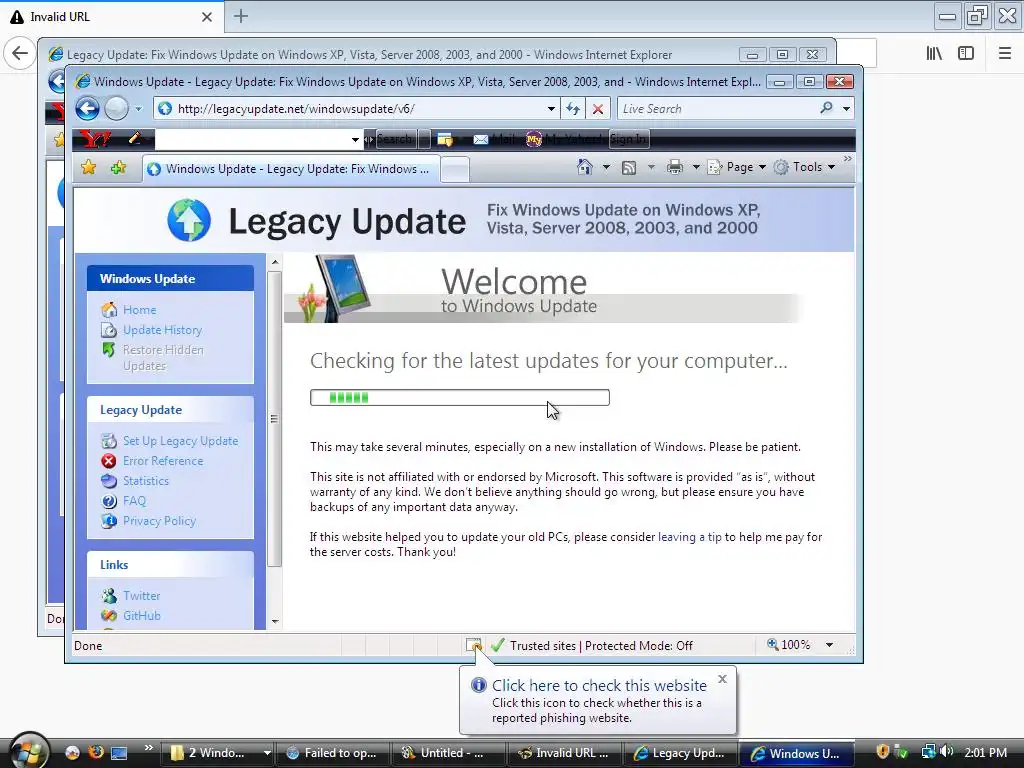The image size is (1024, 768).
Task: Open Restore Hidden Updates link
Action: [x=163, y=358]
